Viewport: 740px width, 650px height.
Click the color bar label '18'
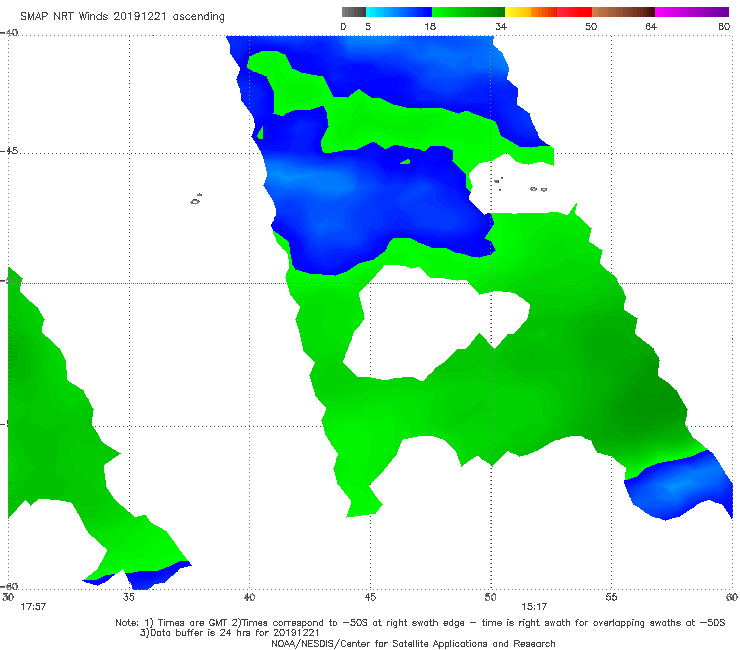[430, 27]
